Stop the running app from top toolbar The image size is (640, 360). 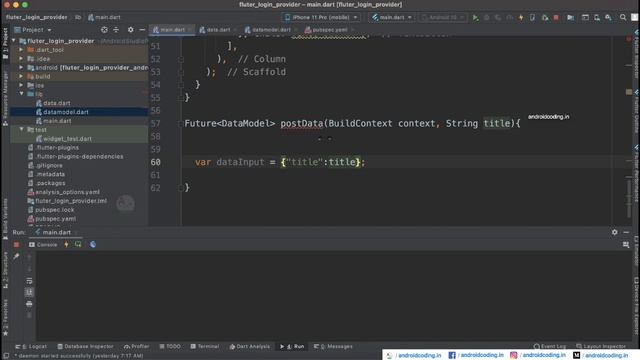click(x=556, y=18)
